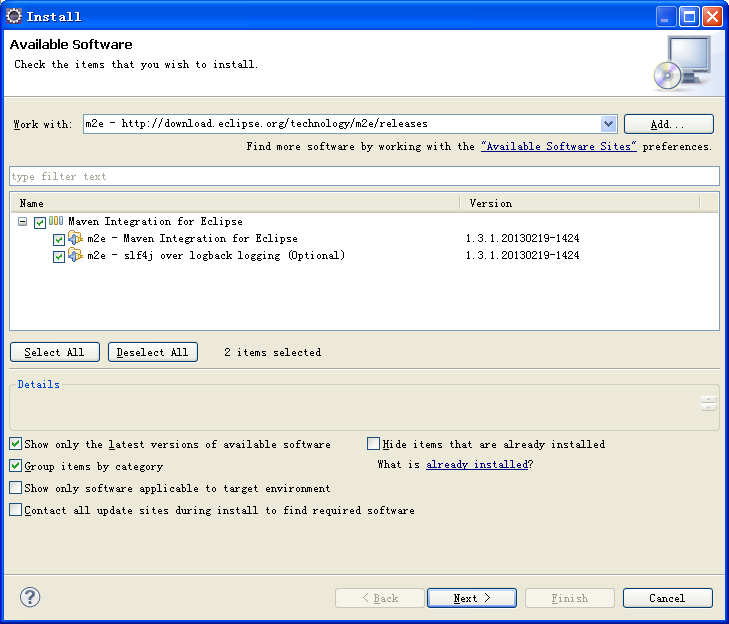Click the slf4j over logback feature icon
Viewport: 729px width, 624px height.
pyautogui.click(x=75, y=255)
